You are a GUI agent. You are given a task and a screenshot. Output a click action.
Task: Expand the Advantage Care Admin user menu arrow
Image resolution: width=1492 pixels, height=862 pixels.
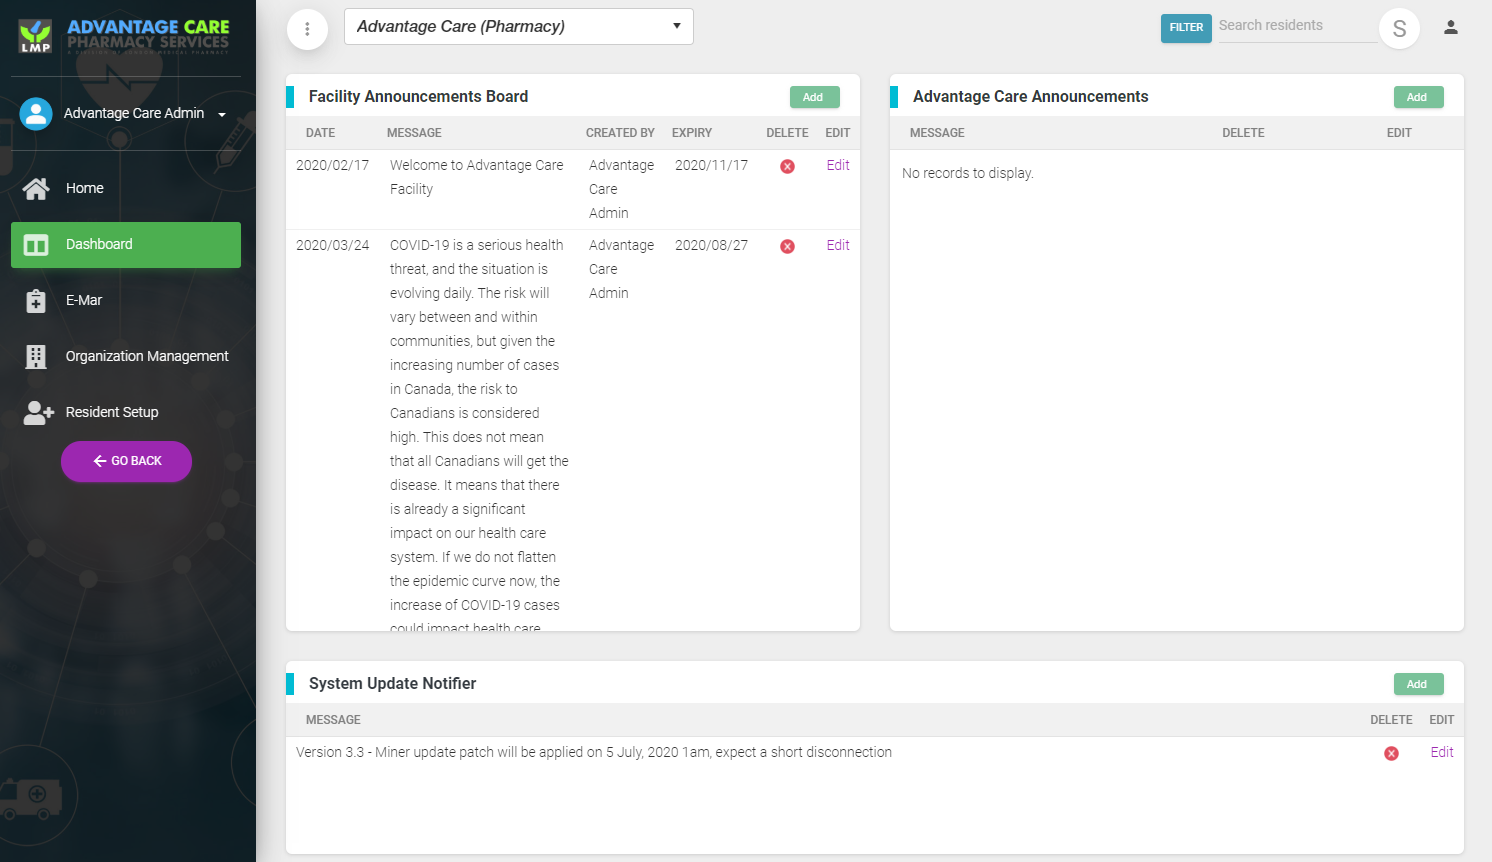coord(222,114)
